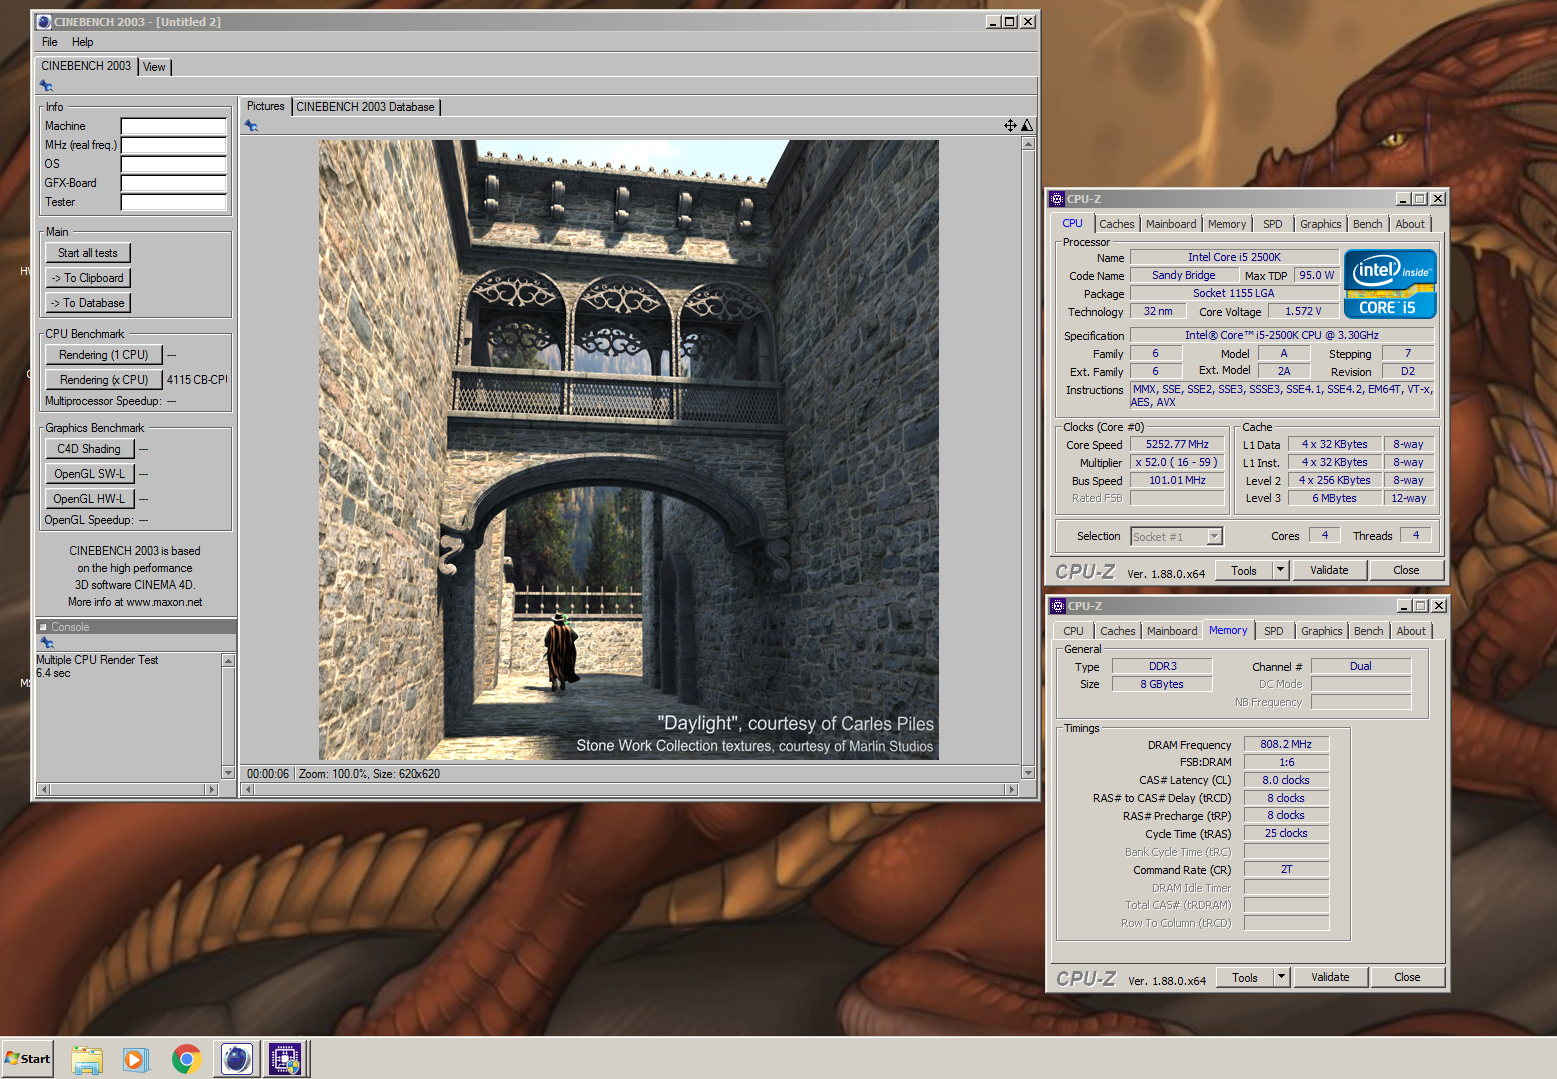
Task: Run the OpenGL SW-L benchmark
Action: [x=89, y=474]
